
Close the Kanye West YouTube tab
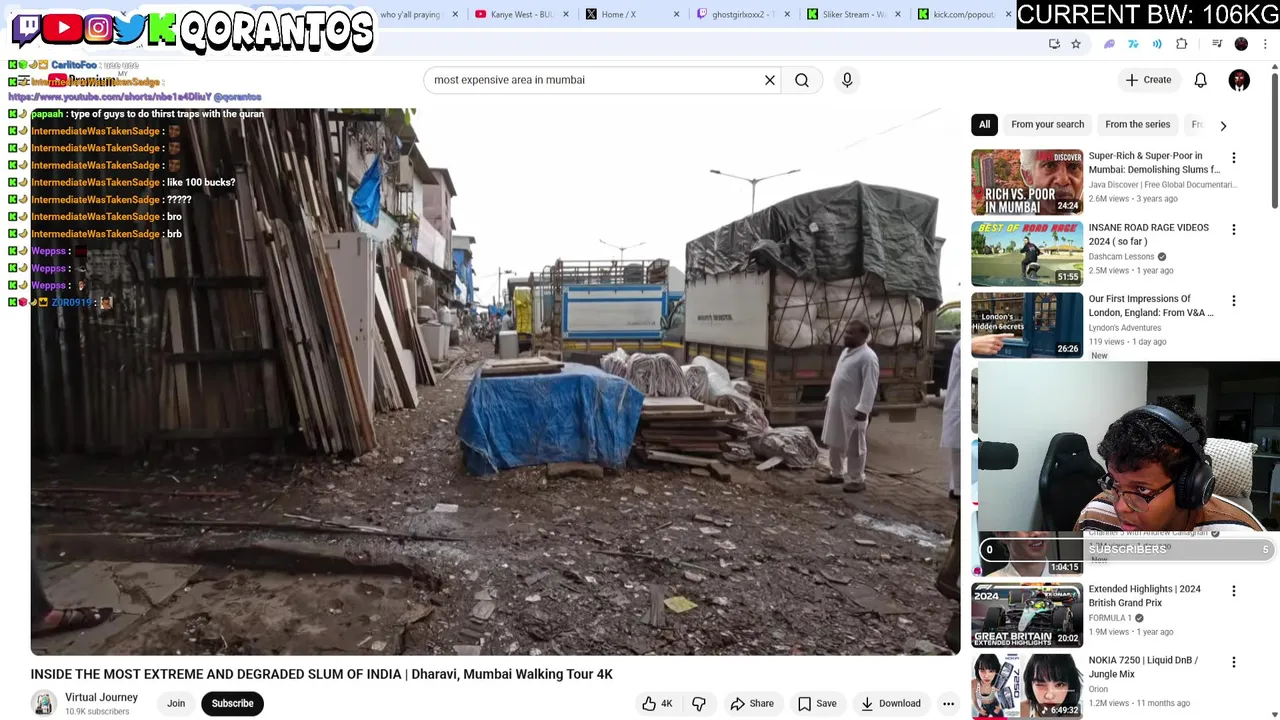click(x=566, y=14)
